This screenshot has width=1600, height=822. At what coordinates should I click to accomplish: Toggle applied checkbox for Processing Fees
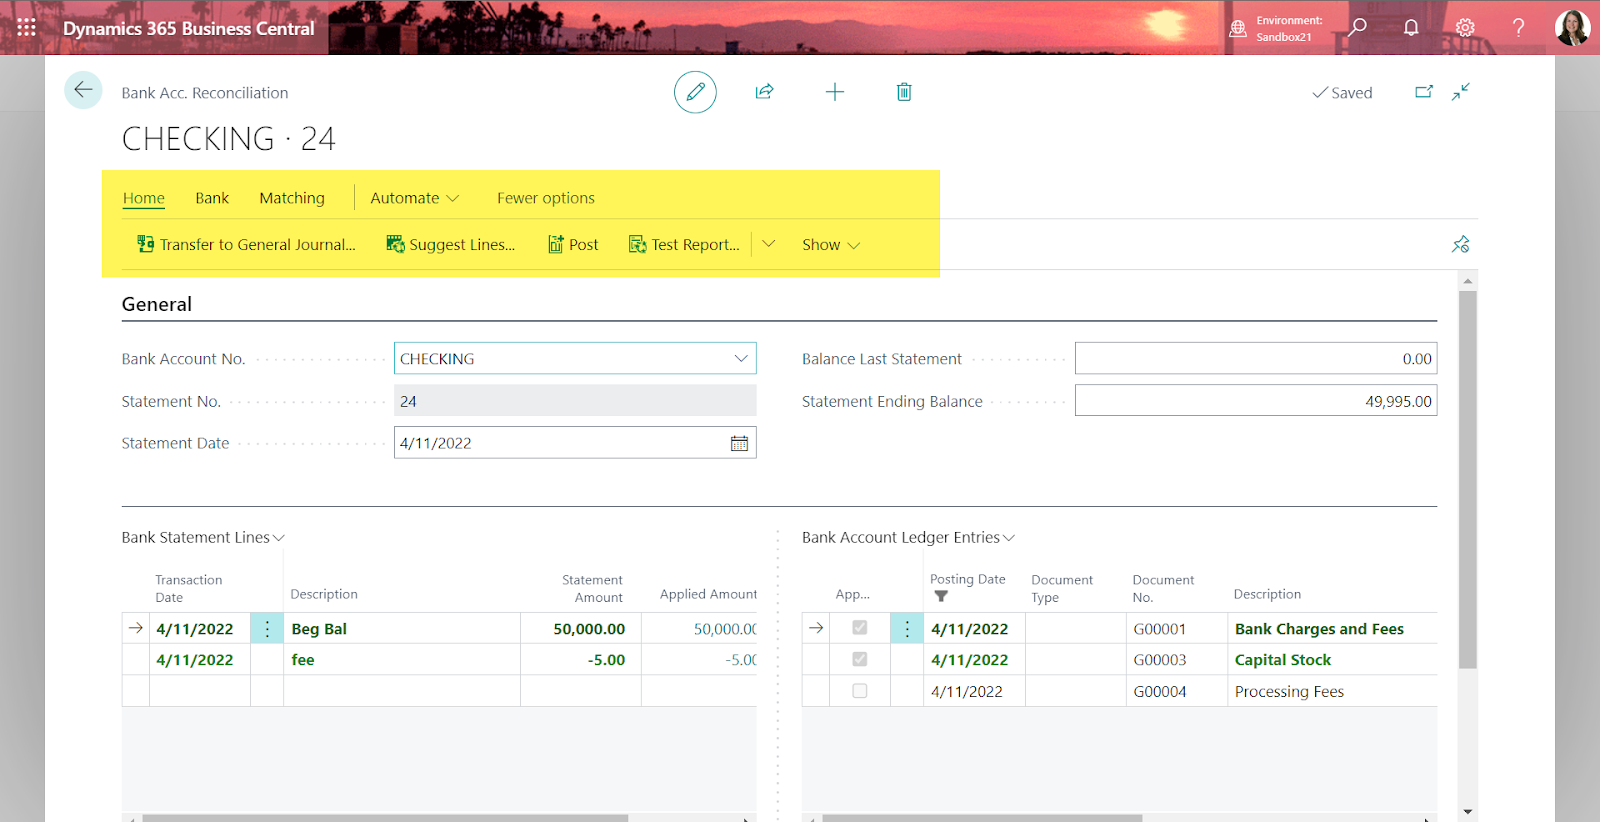859,690
